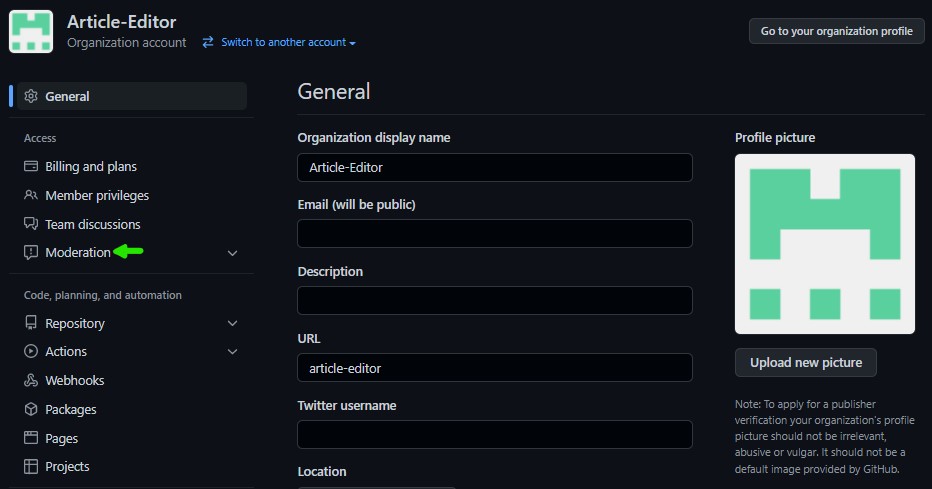Viewport: 932px width, 489px height.
Task: Click the Actions play icon
Action: tap(31, 351)
